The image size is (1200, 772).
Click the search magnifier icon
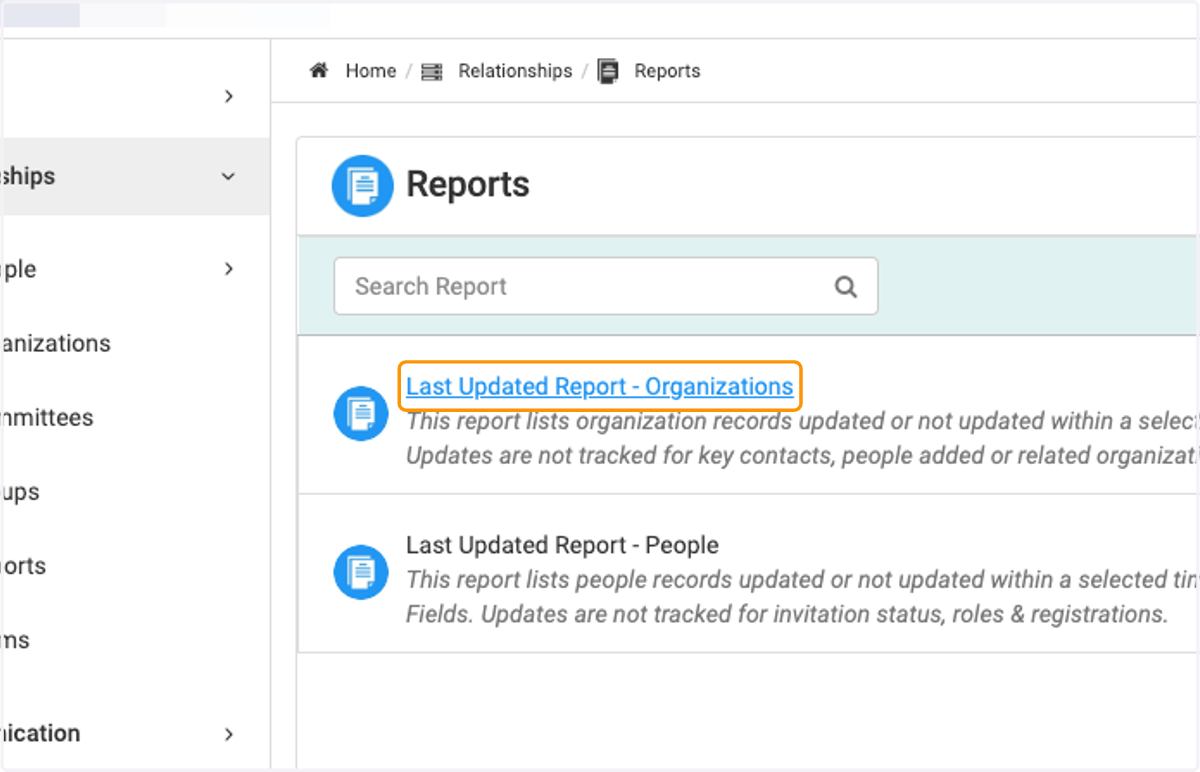846,287
